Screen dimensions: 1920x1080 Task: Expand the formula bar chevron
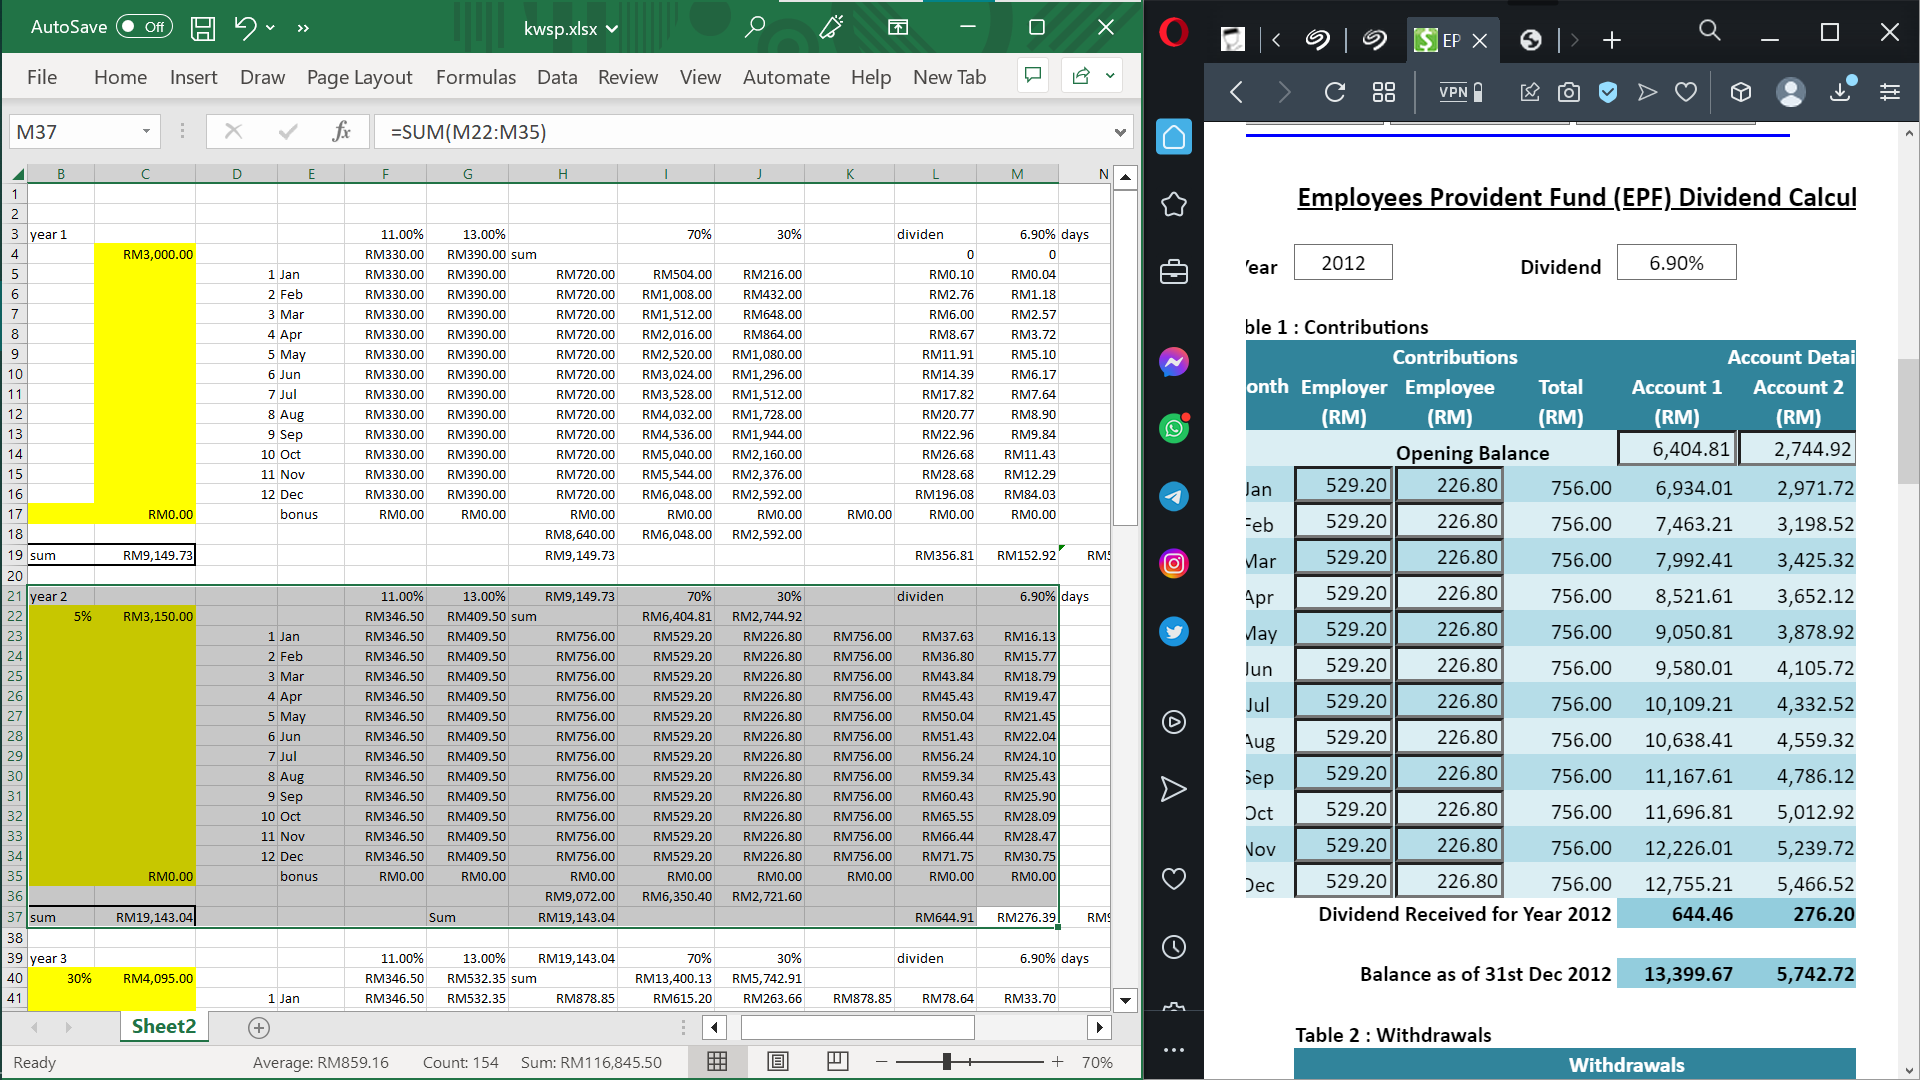1120,132
